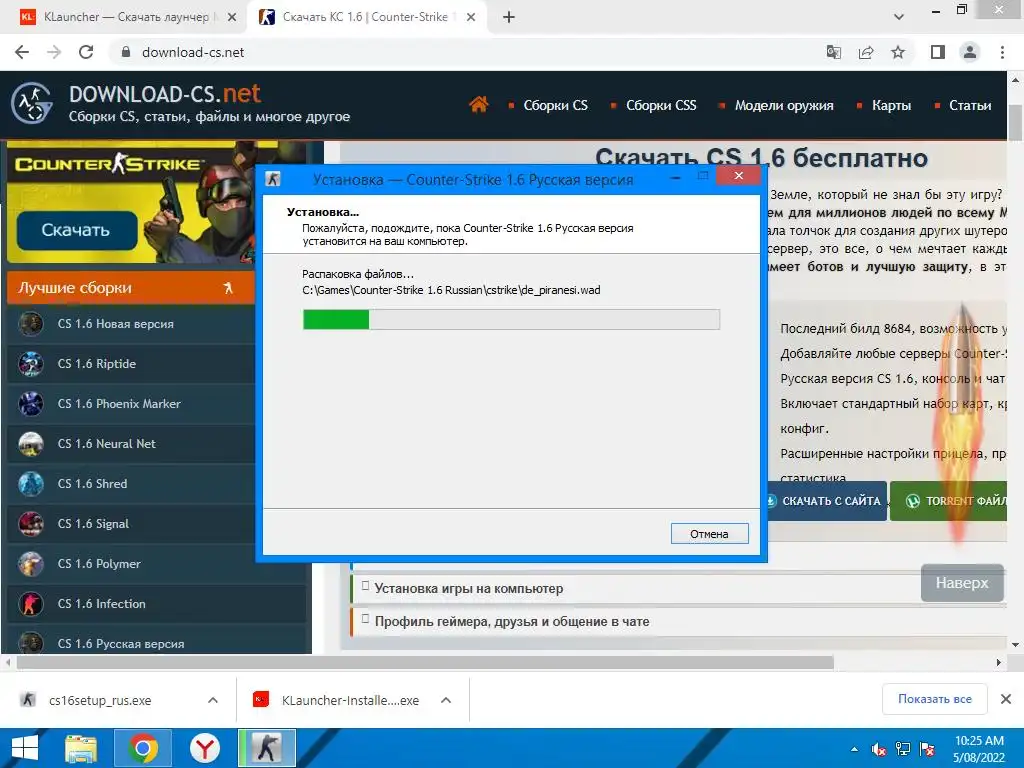Collapse the Лучшие сборки section header
This screenshot has width=1024, height=768.
click(x=131, y=288)
